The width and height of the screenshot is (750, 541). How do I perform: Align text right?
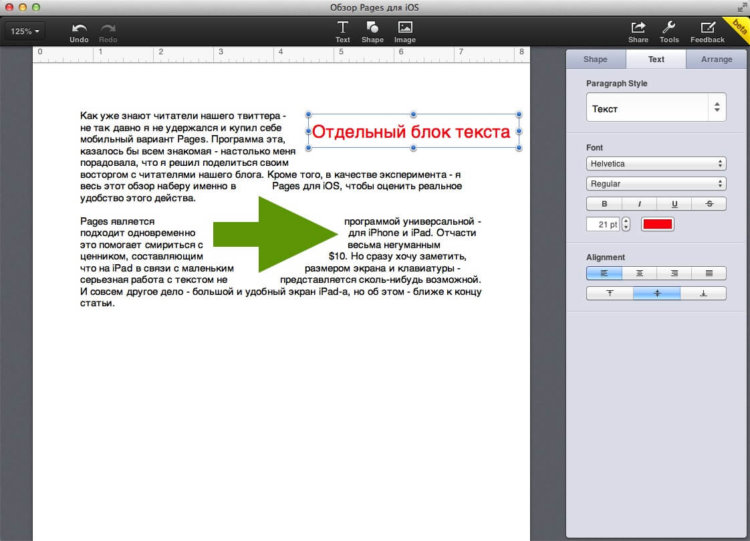point(674,273)
